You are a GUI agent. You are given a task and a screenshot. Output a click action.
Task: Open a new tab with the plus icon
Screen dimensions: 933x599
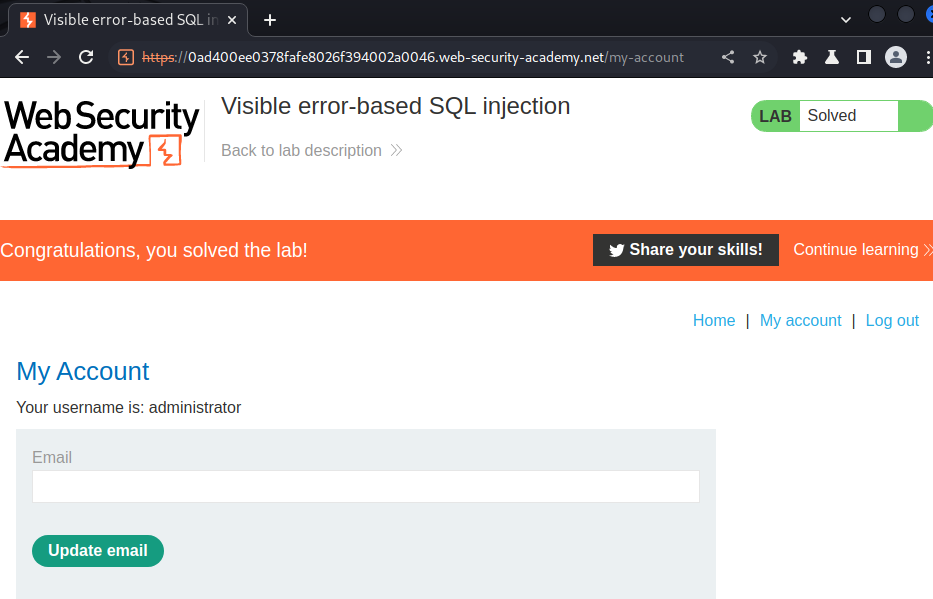click(270, 20)
